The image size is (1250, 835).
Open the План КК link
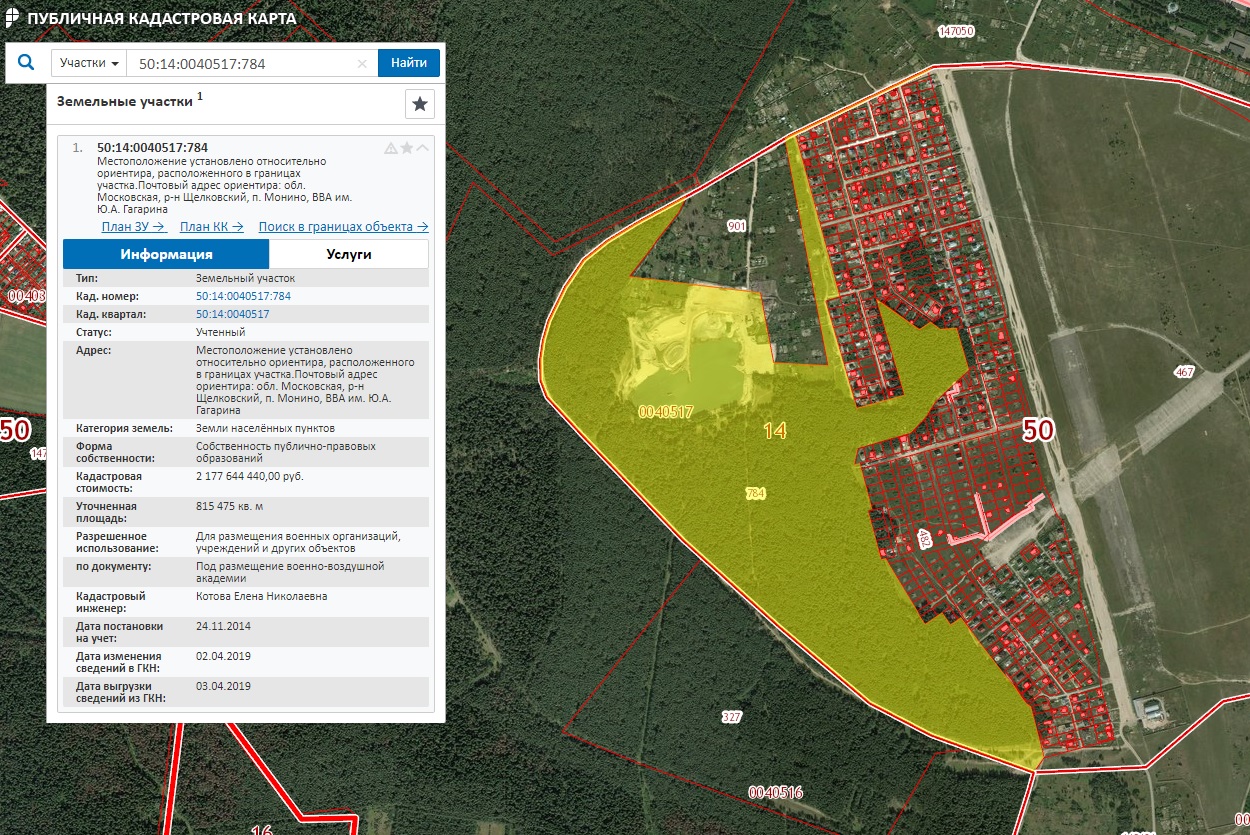click(211, 227)
